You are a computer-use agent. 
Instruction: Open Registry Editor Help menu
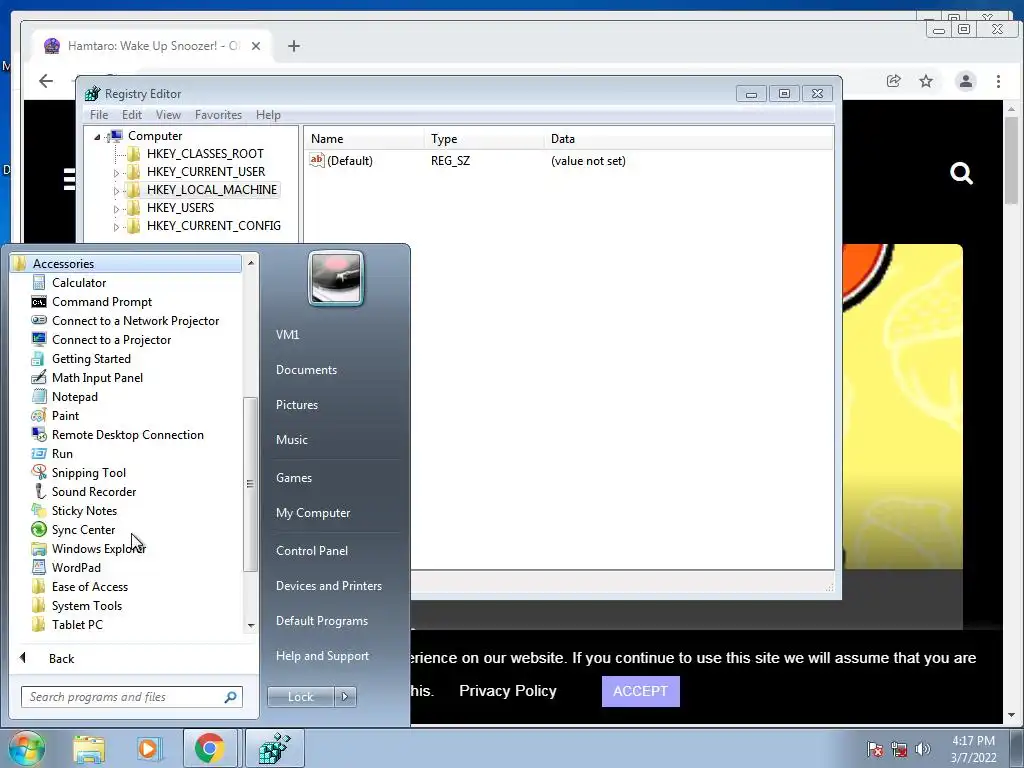coord(268,115)
